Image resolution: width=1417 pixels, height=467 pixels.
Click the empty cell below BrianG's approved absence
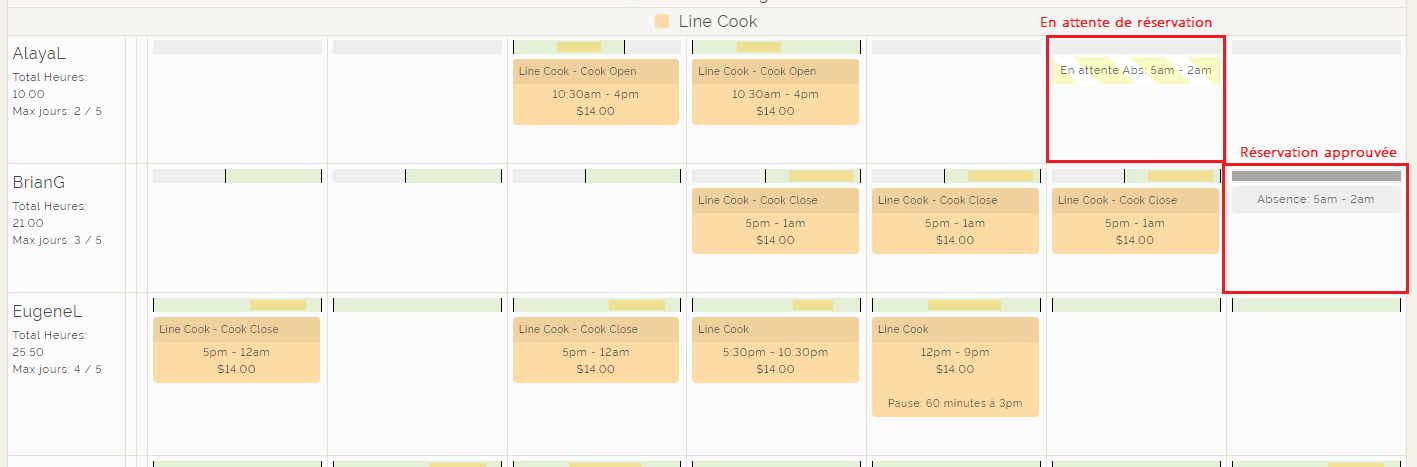(1315, 250)
